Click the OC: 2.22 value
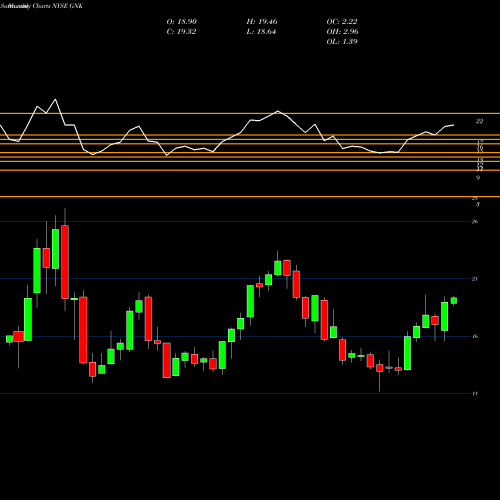This screenshot has height=500, width=500. point(342,22)
